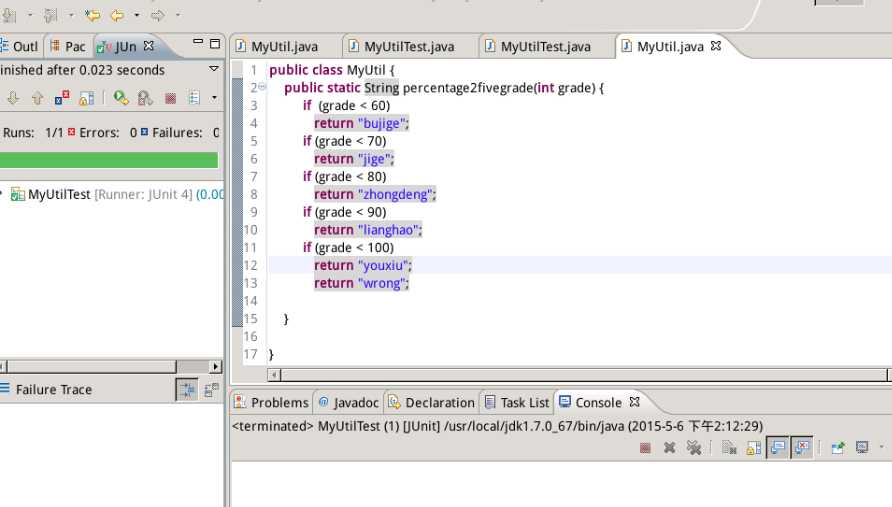Click the string "youxiu" on line 12
This screenshot has height=507, width=892.
pyautogui.click(x=383, y=265)
